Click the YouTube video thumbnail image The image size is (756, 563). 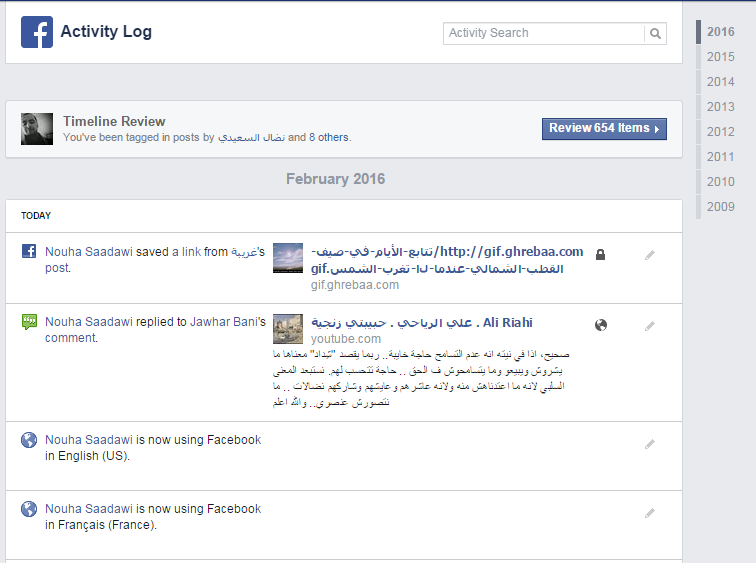click(x=288, y=329)
